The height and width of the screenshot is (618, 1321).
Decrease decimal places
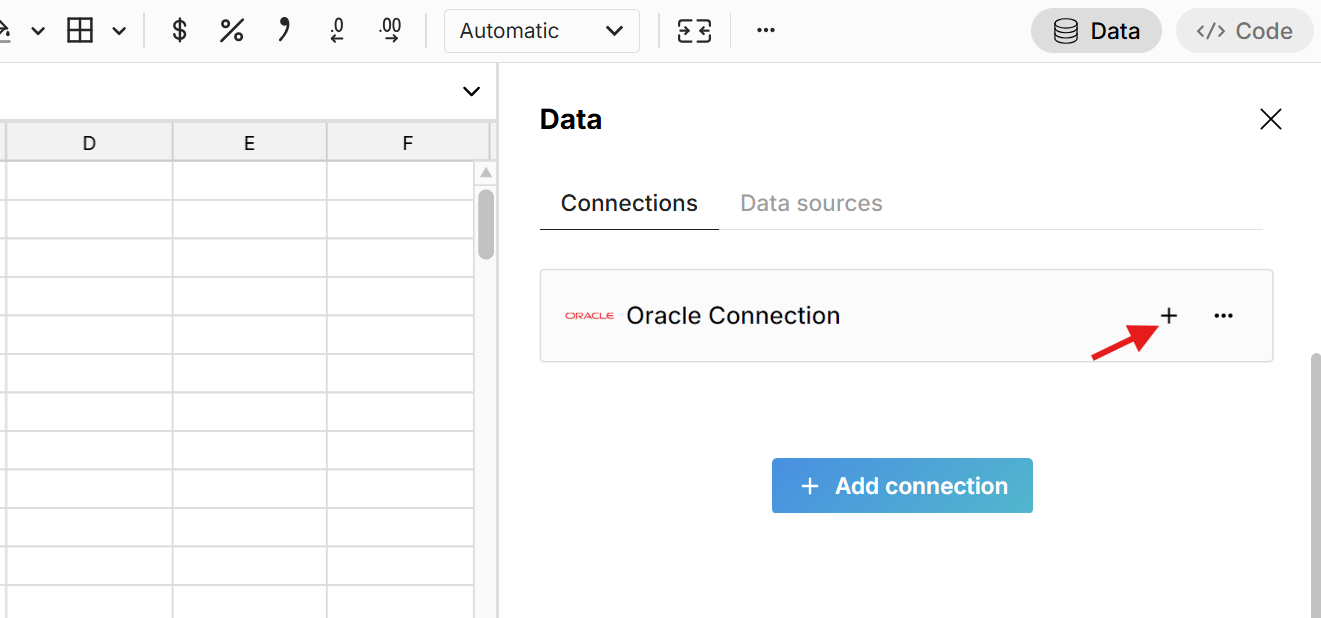(336, 30)
